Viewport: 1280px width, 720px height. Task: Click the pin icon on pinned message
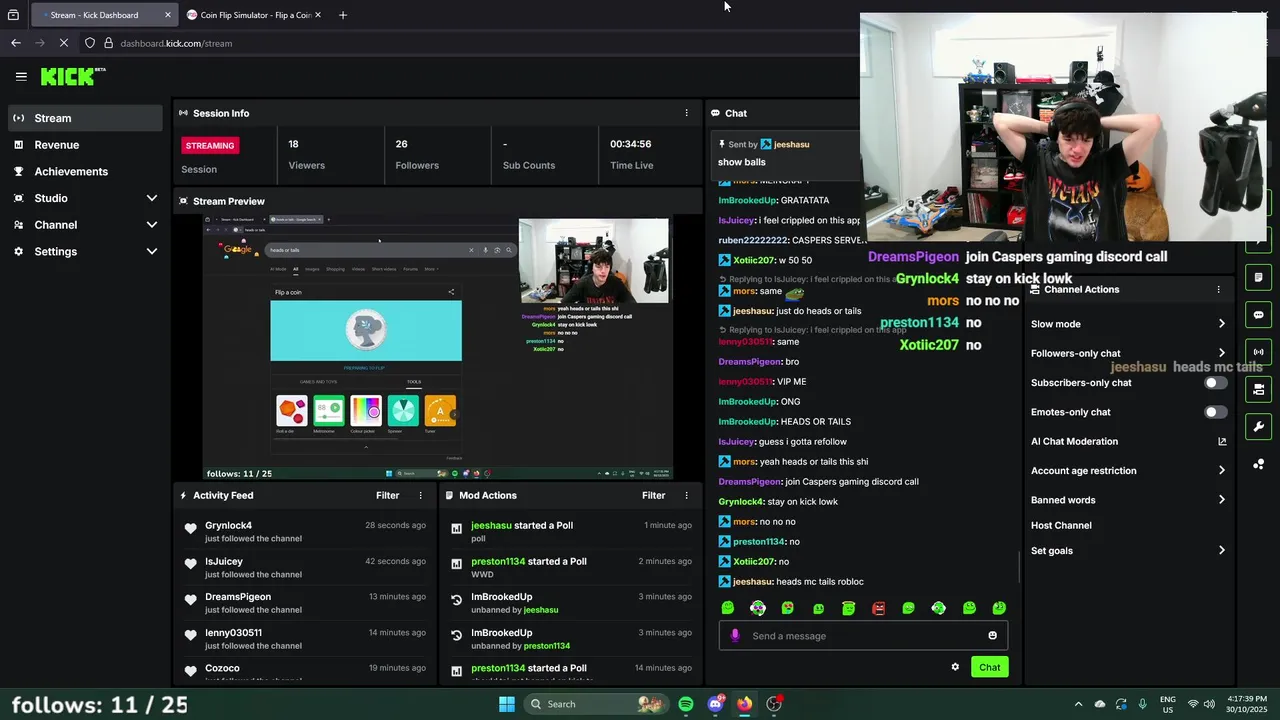tap(722, 144)
